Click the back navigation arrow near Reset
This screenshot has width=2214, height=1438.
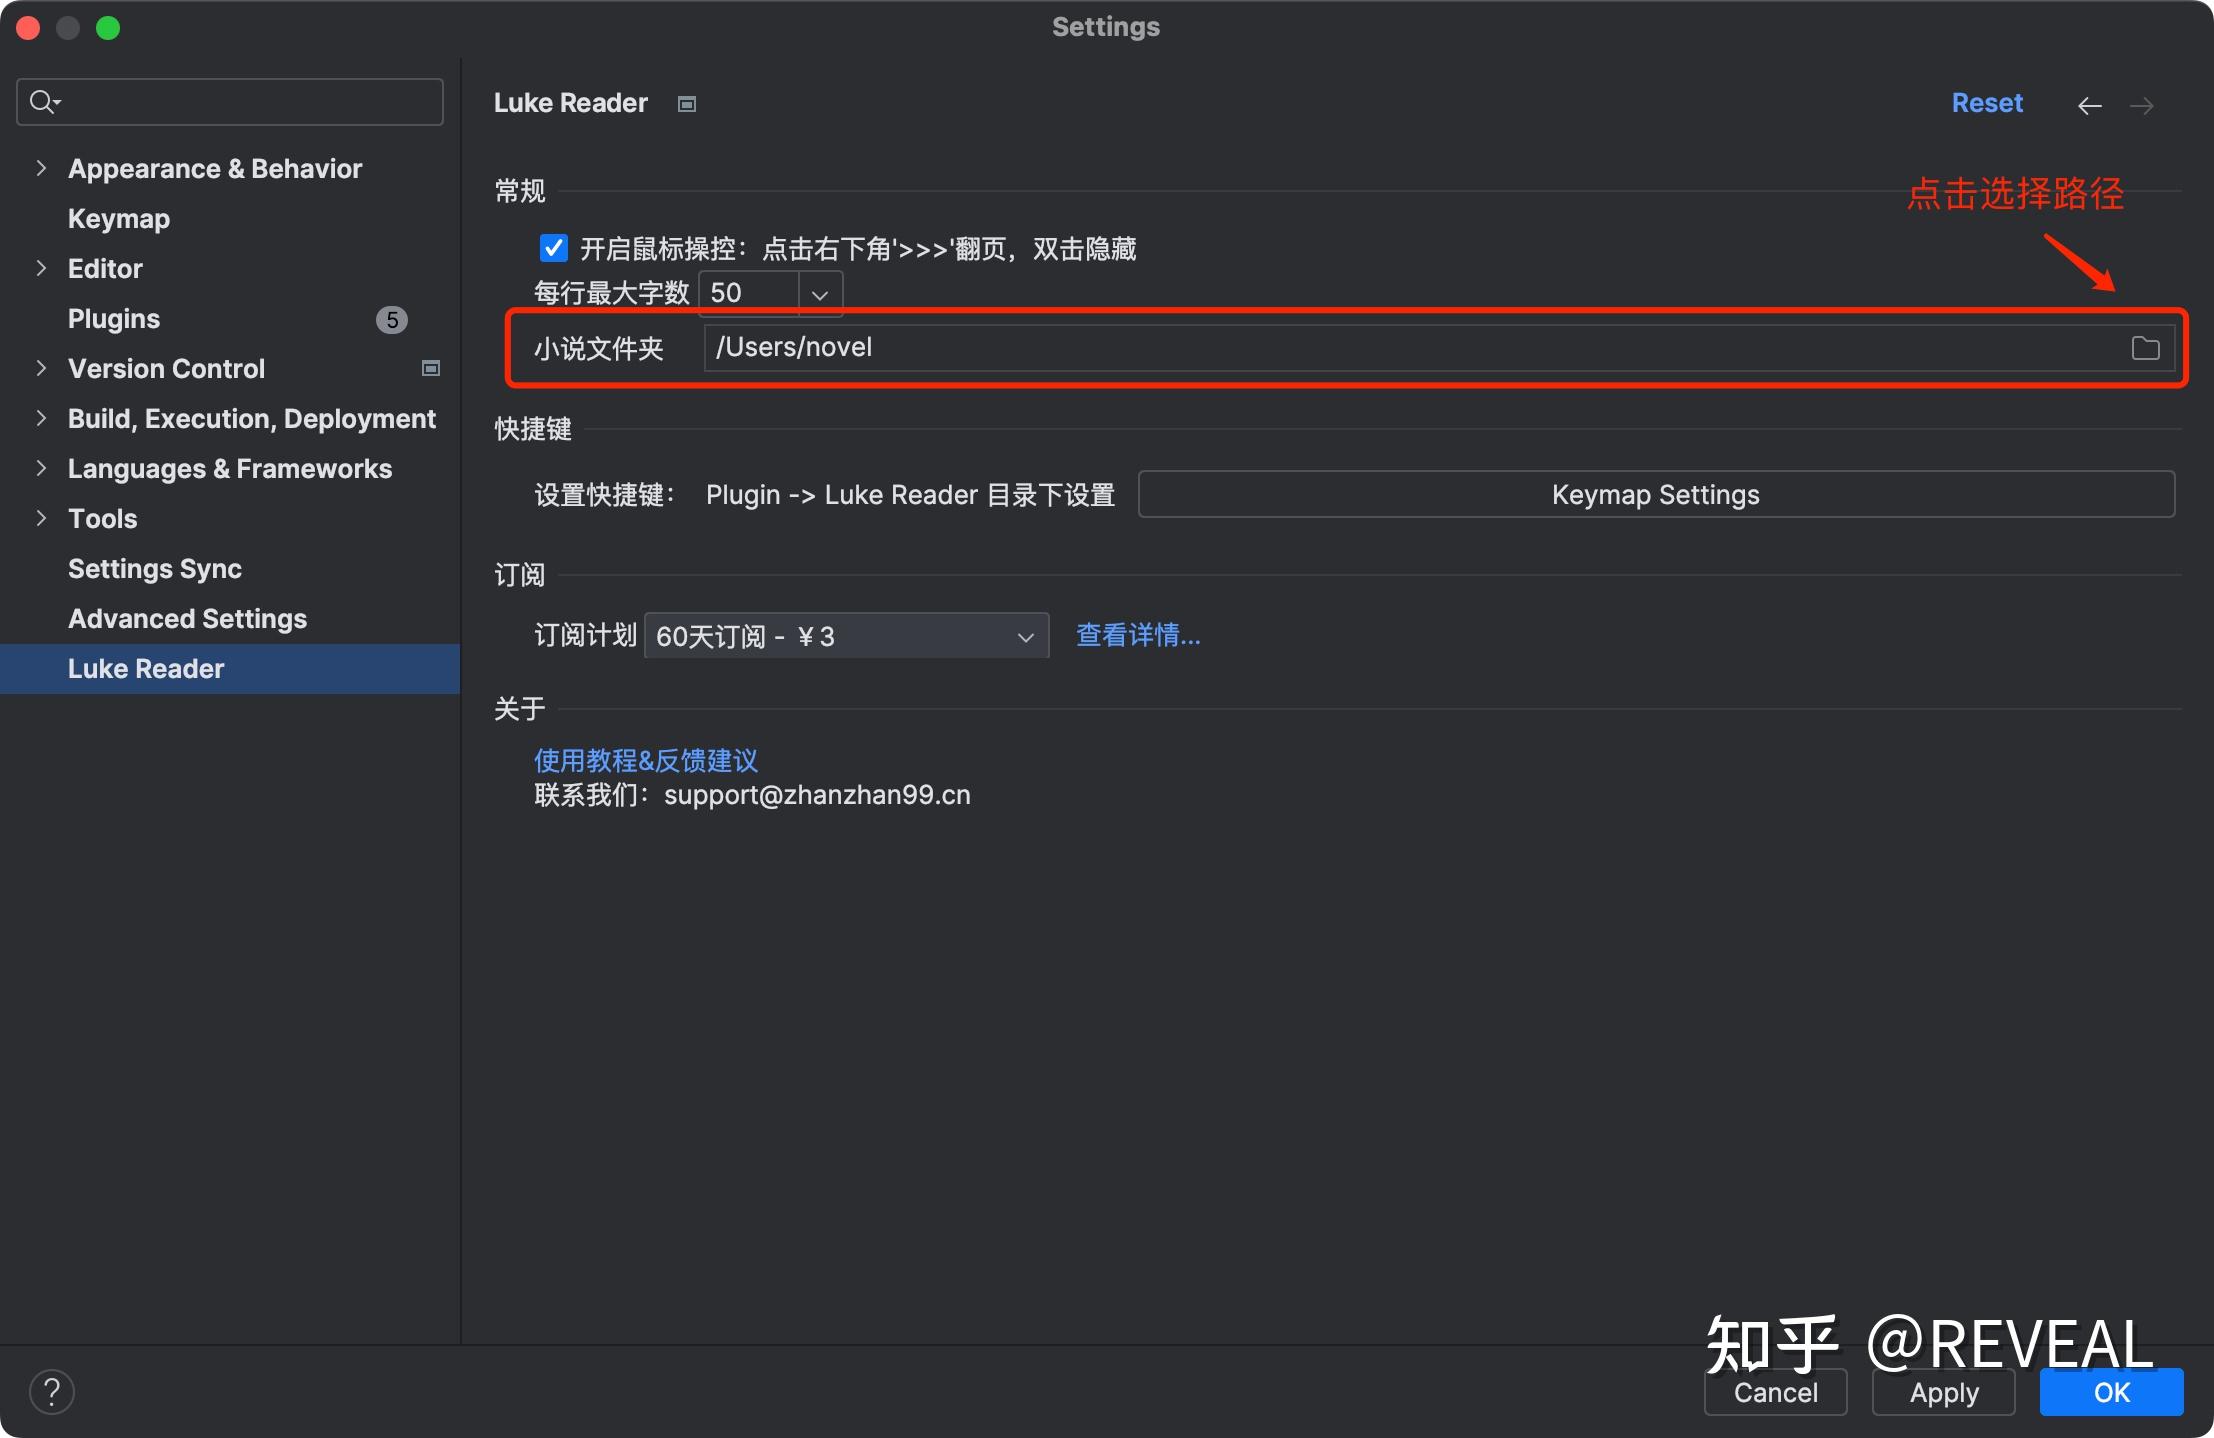[2090, 104]
